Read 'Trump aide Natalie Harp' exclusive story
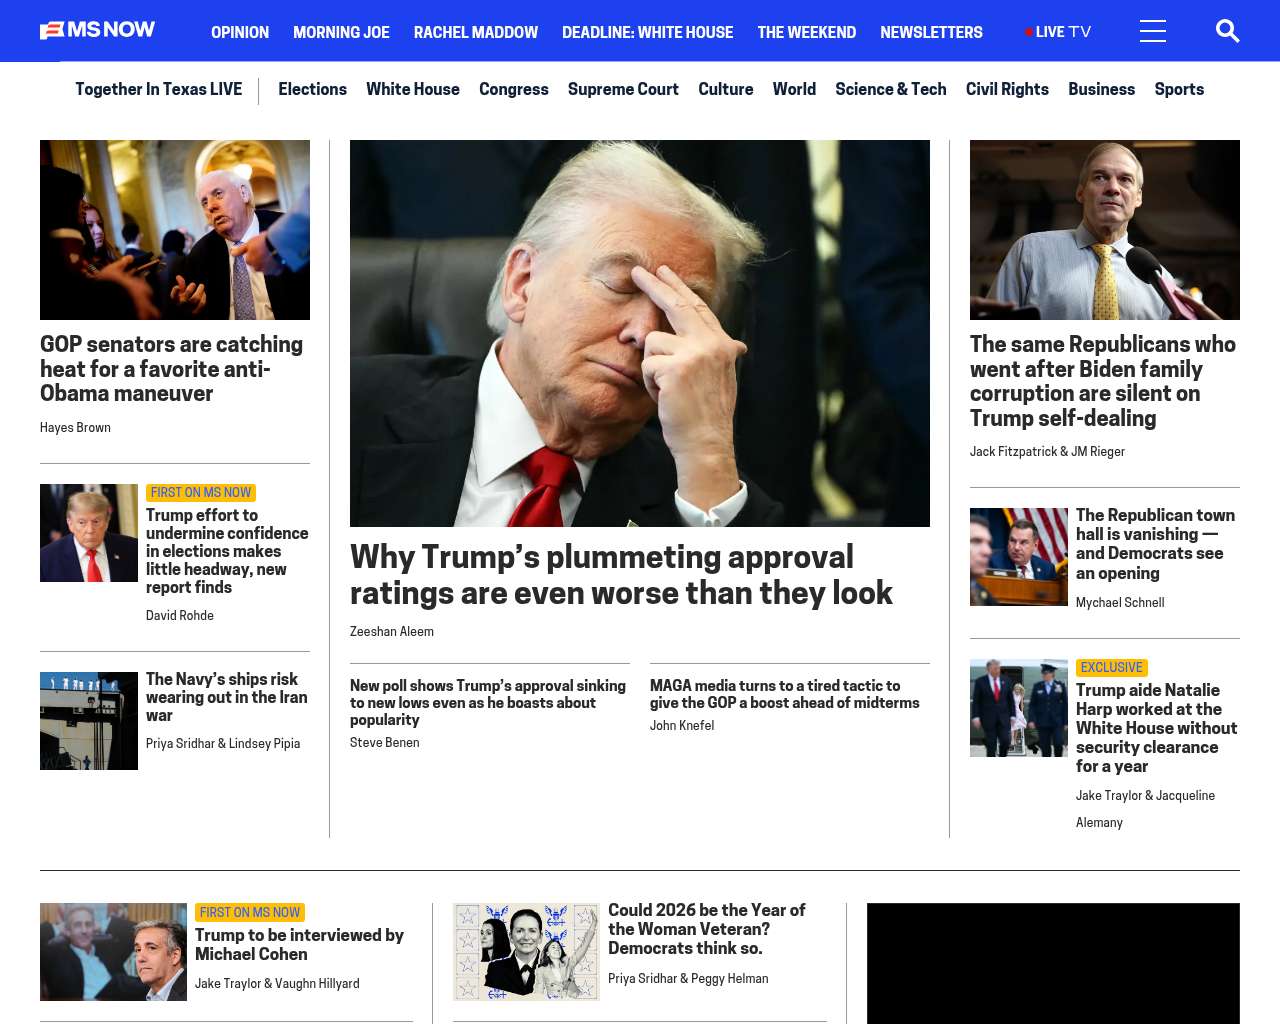 1157,728
